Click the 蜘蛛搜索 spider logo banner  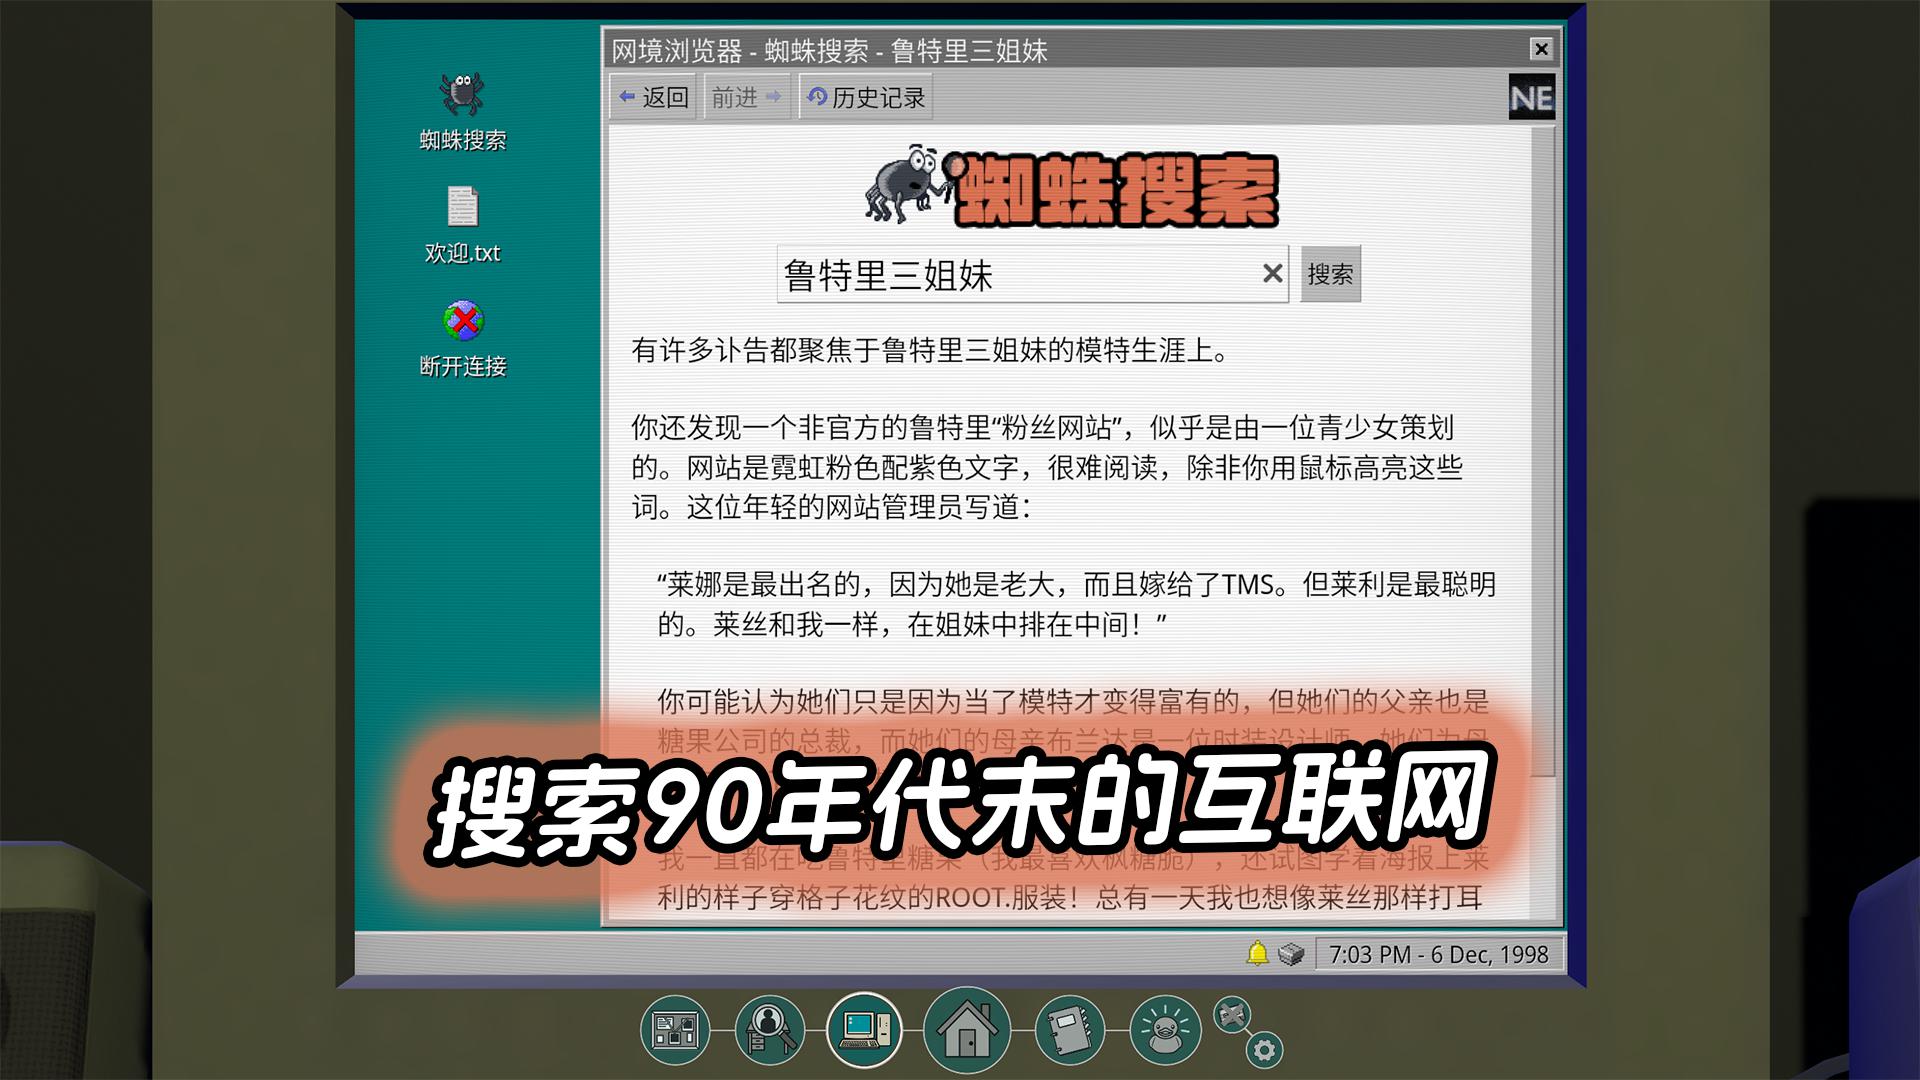click(1071, 187)
